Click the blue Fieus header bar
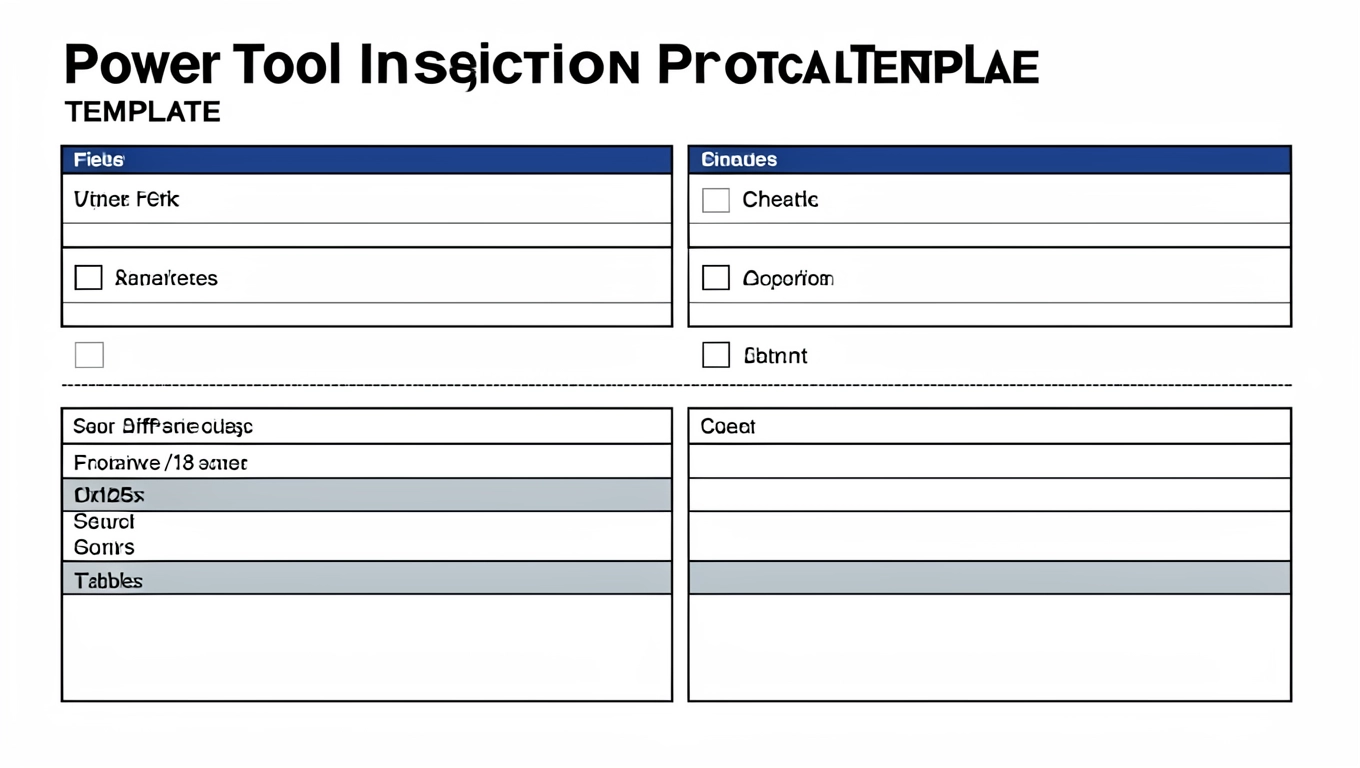Screen dimensions: 1360x768 pos(366,160)
